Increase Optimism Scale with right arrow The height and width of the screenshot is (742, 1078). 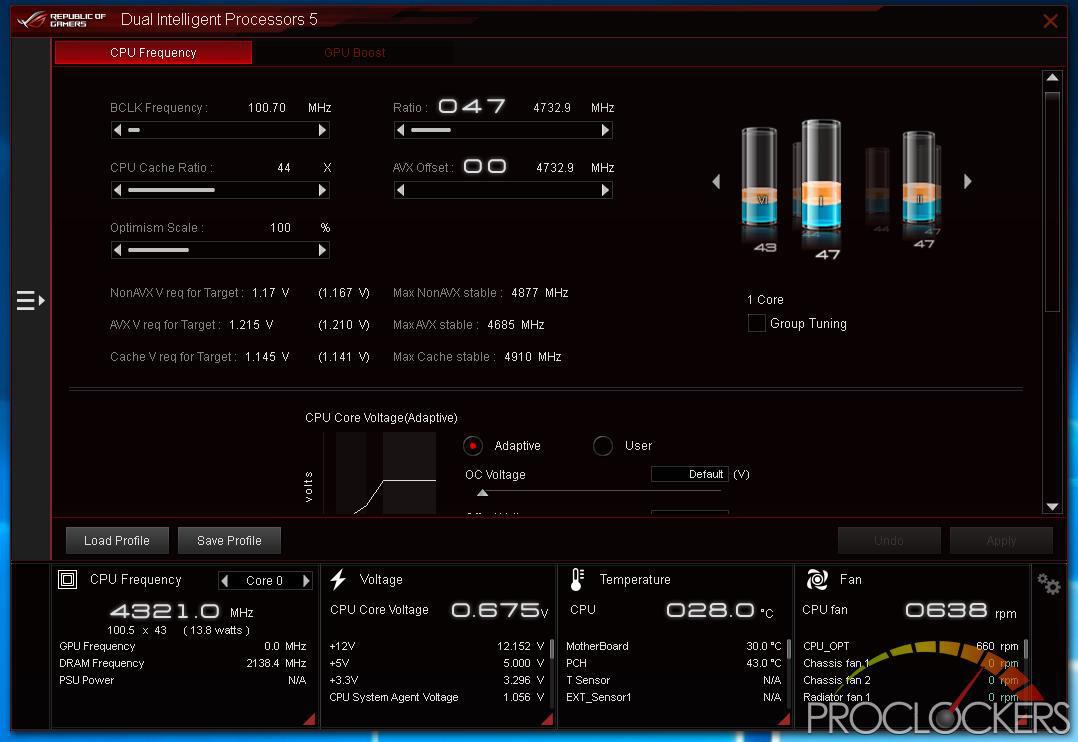pyautogui.click(x=322, y=250)
